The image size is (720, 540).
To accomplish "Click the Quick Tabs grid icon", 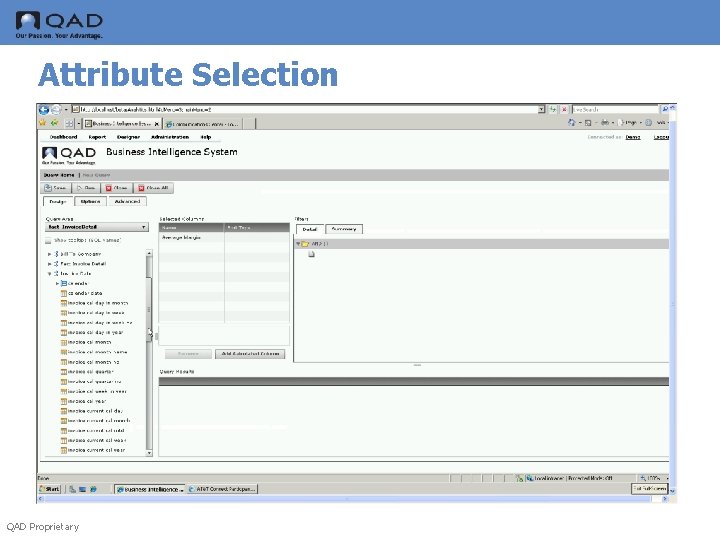I will click(69, 124).
